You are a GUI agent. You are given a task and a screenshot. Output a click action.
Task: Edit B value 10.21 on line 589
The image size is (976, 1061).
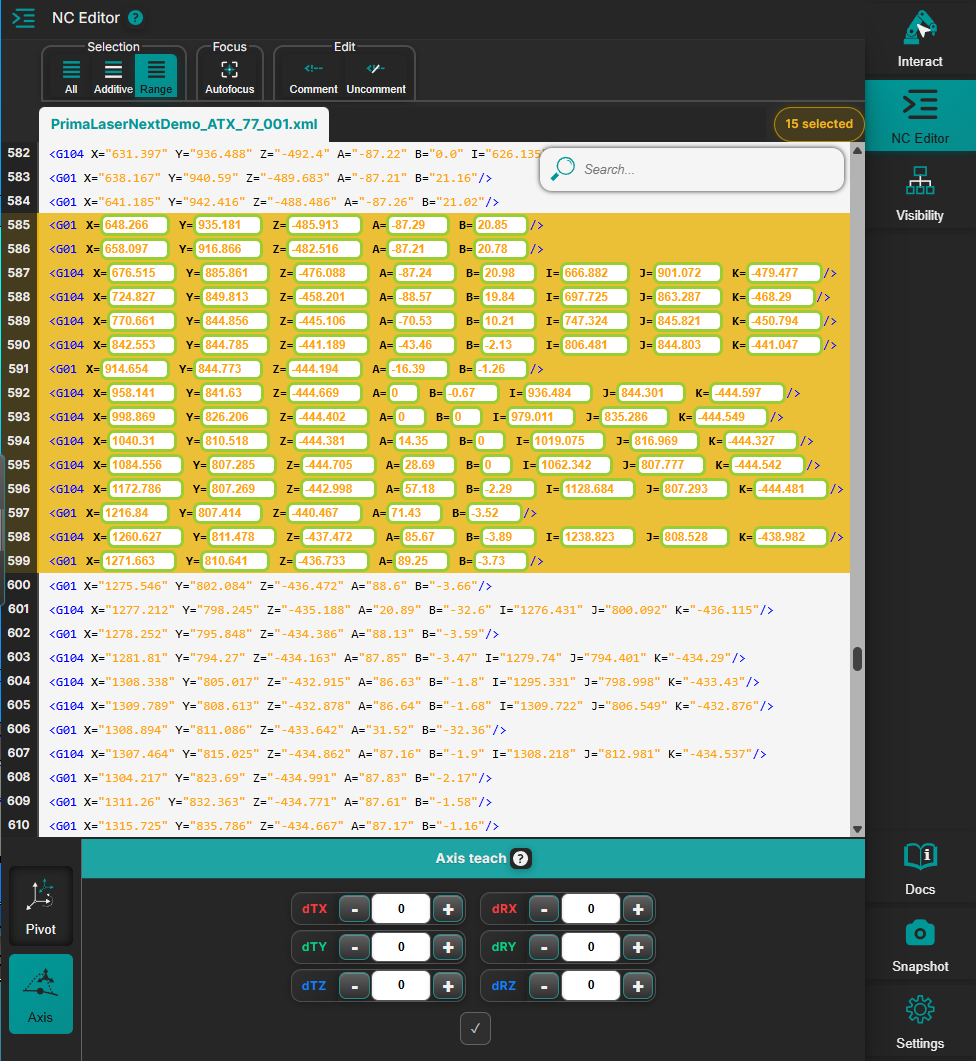click(508, 321)
